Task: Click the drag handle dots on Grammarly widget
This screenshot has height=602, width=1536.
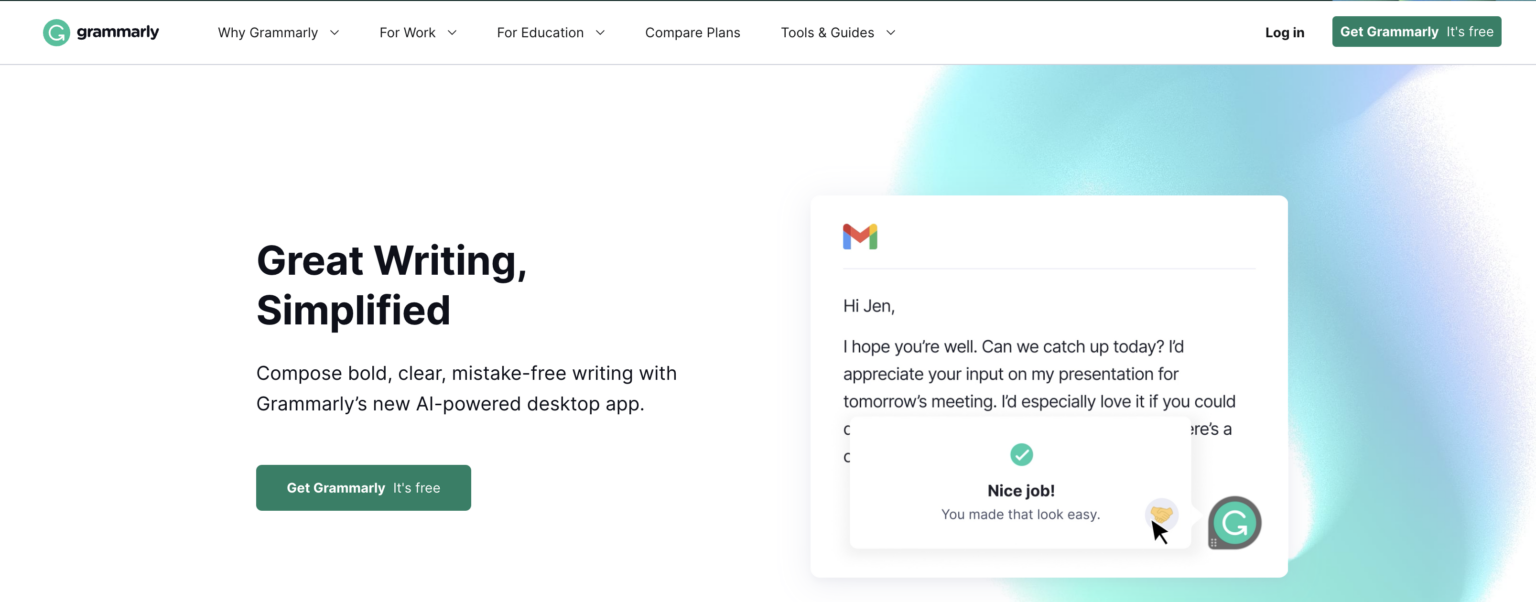Action: 1214,543
